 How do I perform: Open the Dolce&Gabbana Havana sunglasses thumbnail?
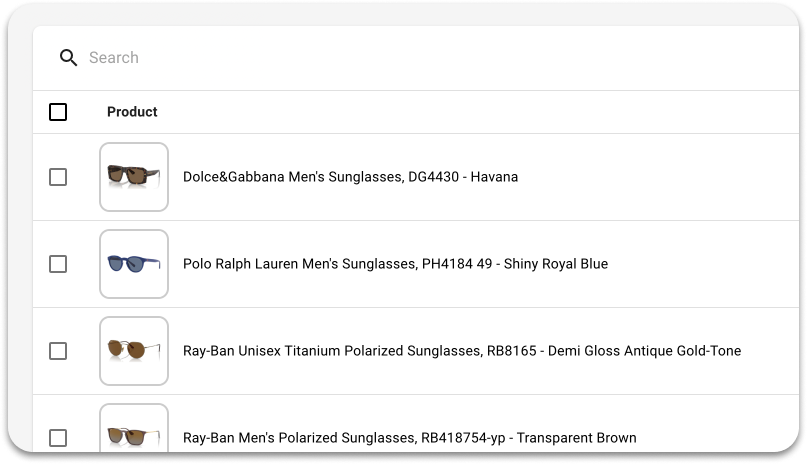tap(134, 177)
